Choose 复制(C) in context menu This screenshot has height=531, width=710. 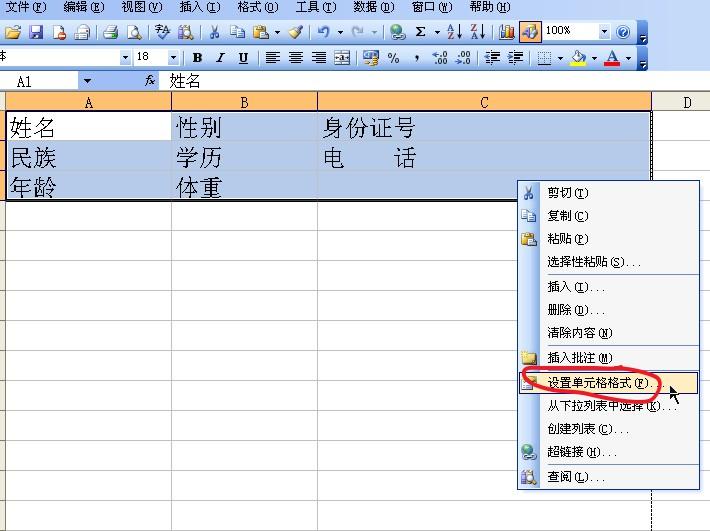click(x=608, y=216)
